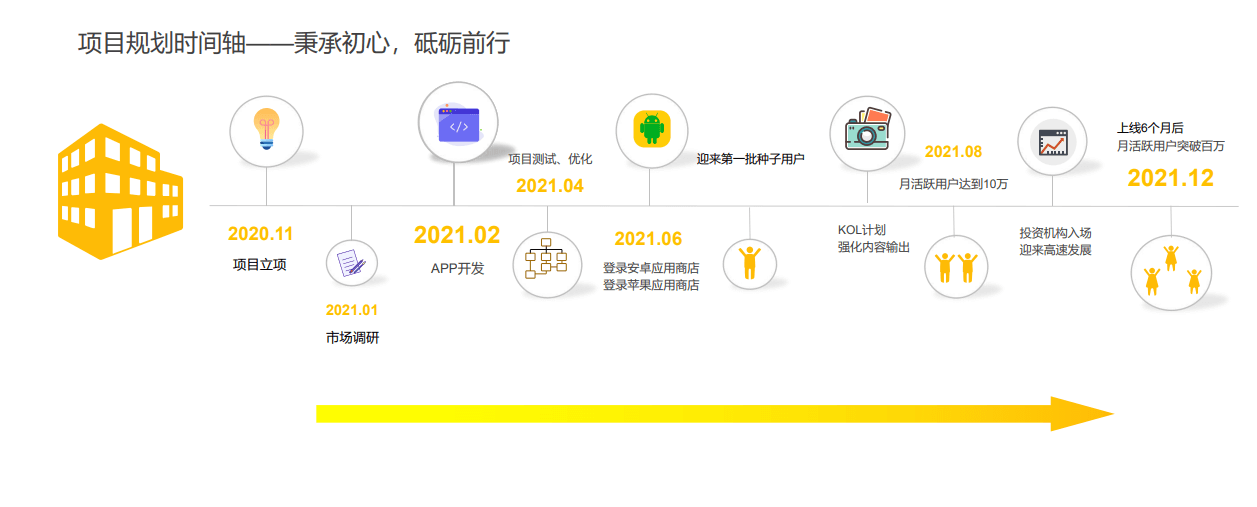The image size is (1257, 507).
Task: Select the green Android robot icon
Action: click(652, 129)
